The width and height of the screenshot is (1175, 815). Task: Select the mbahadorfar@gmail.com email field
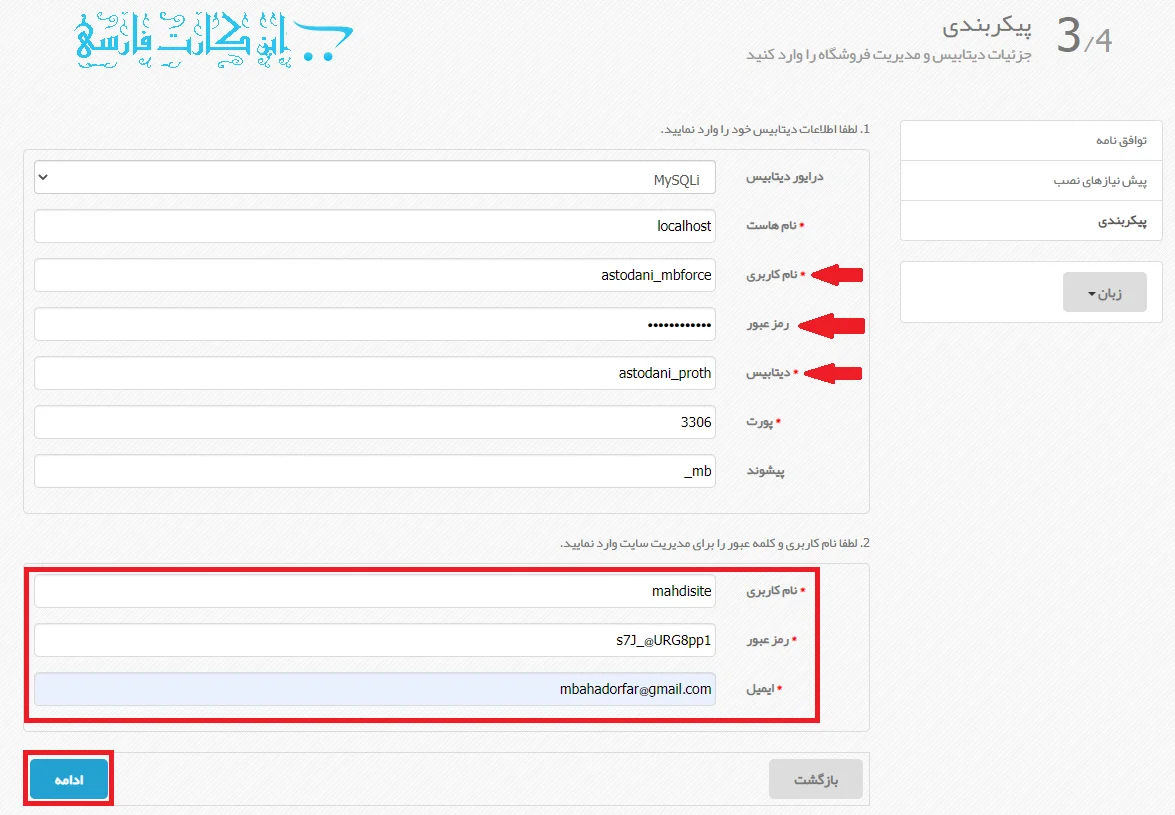click(375, 689)
